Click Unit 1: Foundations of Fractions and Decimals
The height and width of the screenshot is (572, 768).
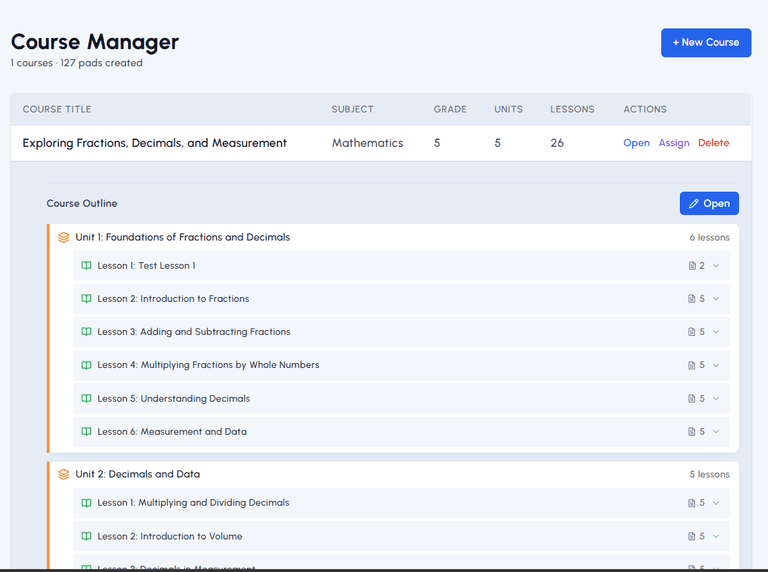[183, 238]
